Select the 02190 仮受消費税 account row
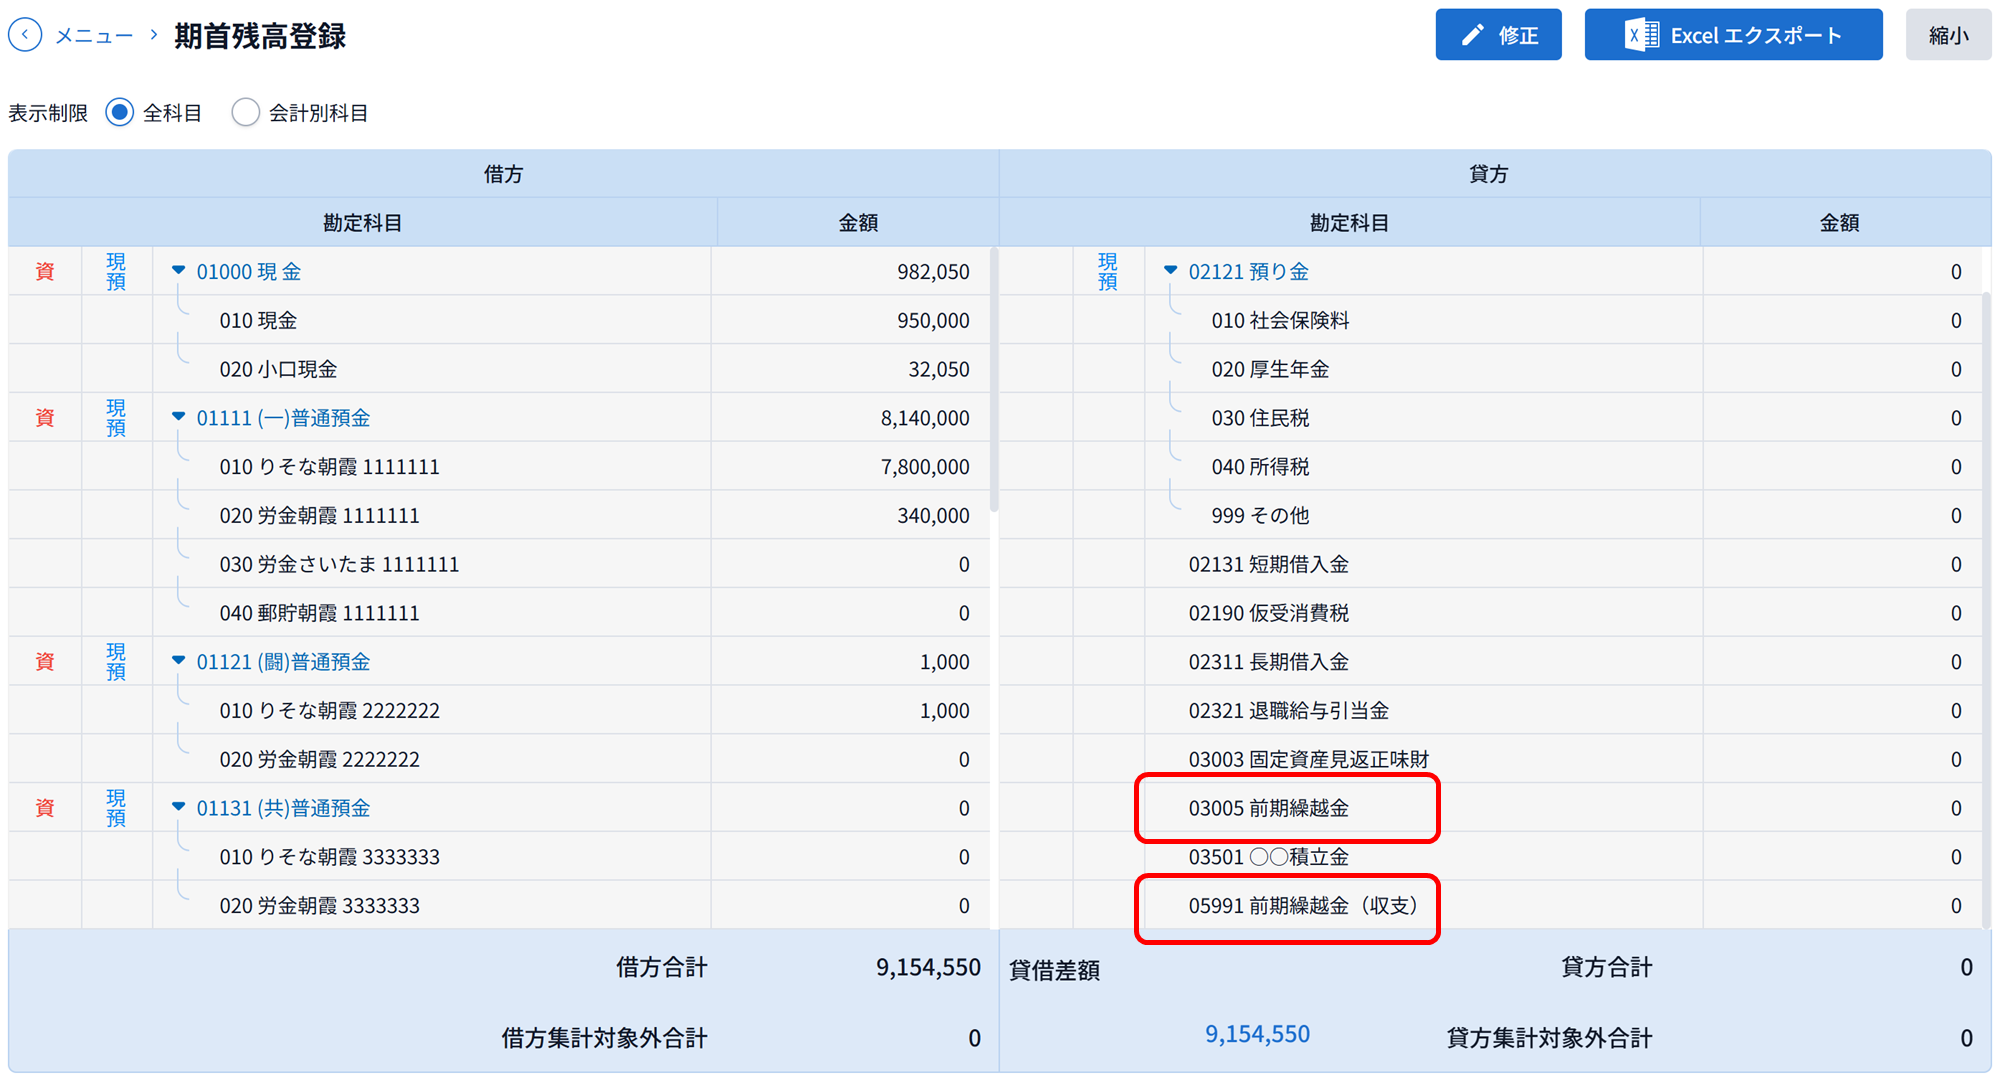This screenshot has width=2000, height=1083. click(x=1491, y=613)
